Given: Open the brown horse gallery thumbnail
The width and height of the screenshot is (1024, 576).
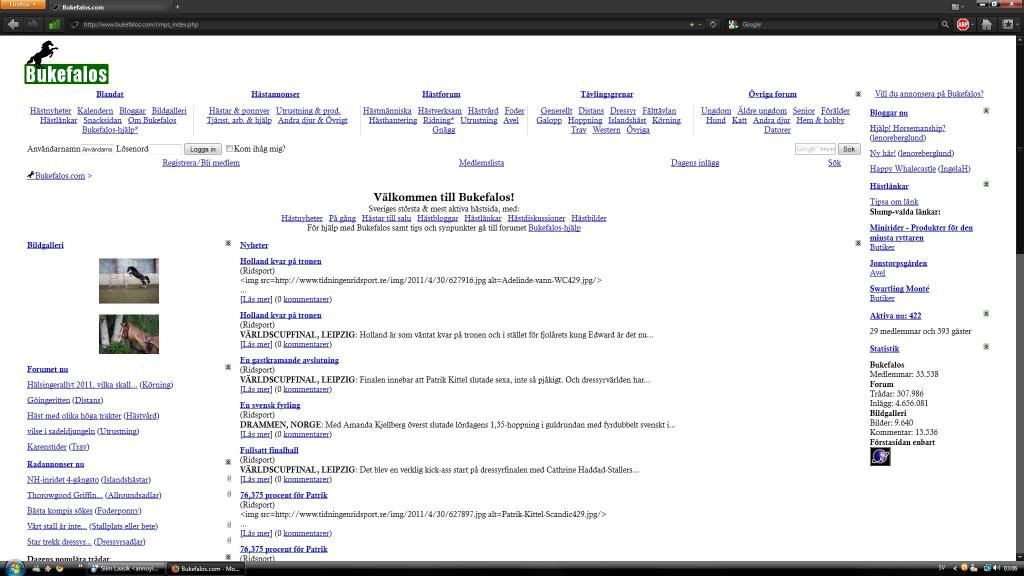Looking at the screenshot, I should [x=129, y=334].
